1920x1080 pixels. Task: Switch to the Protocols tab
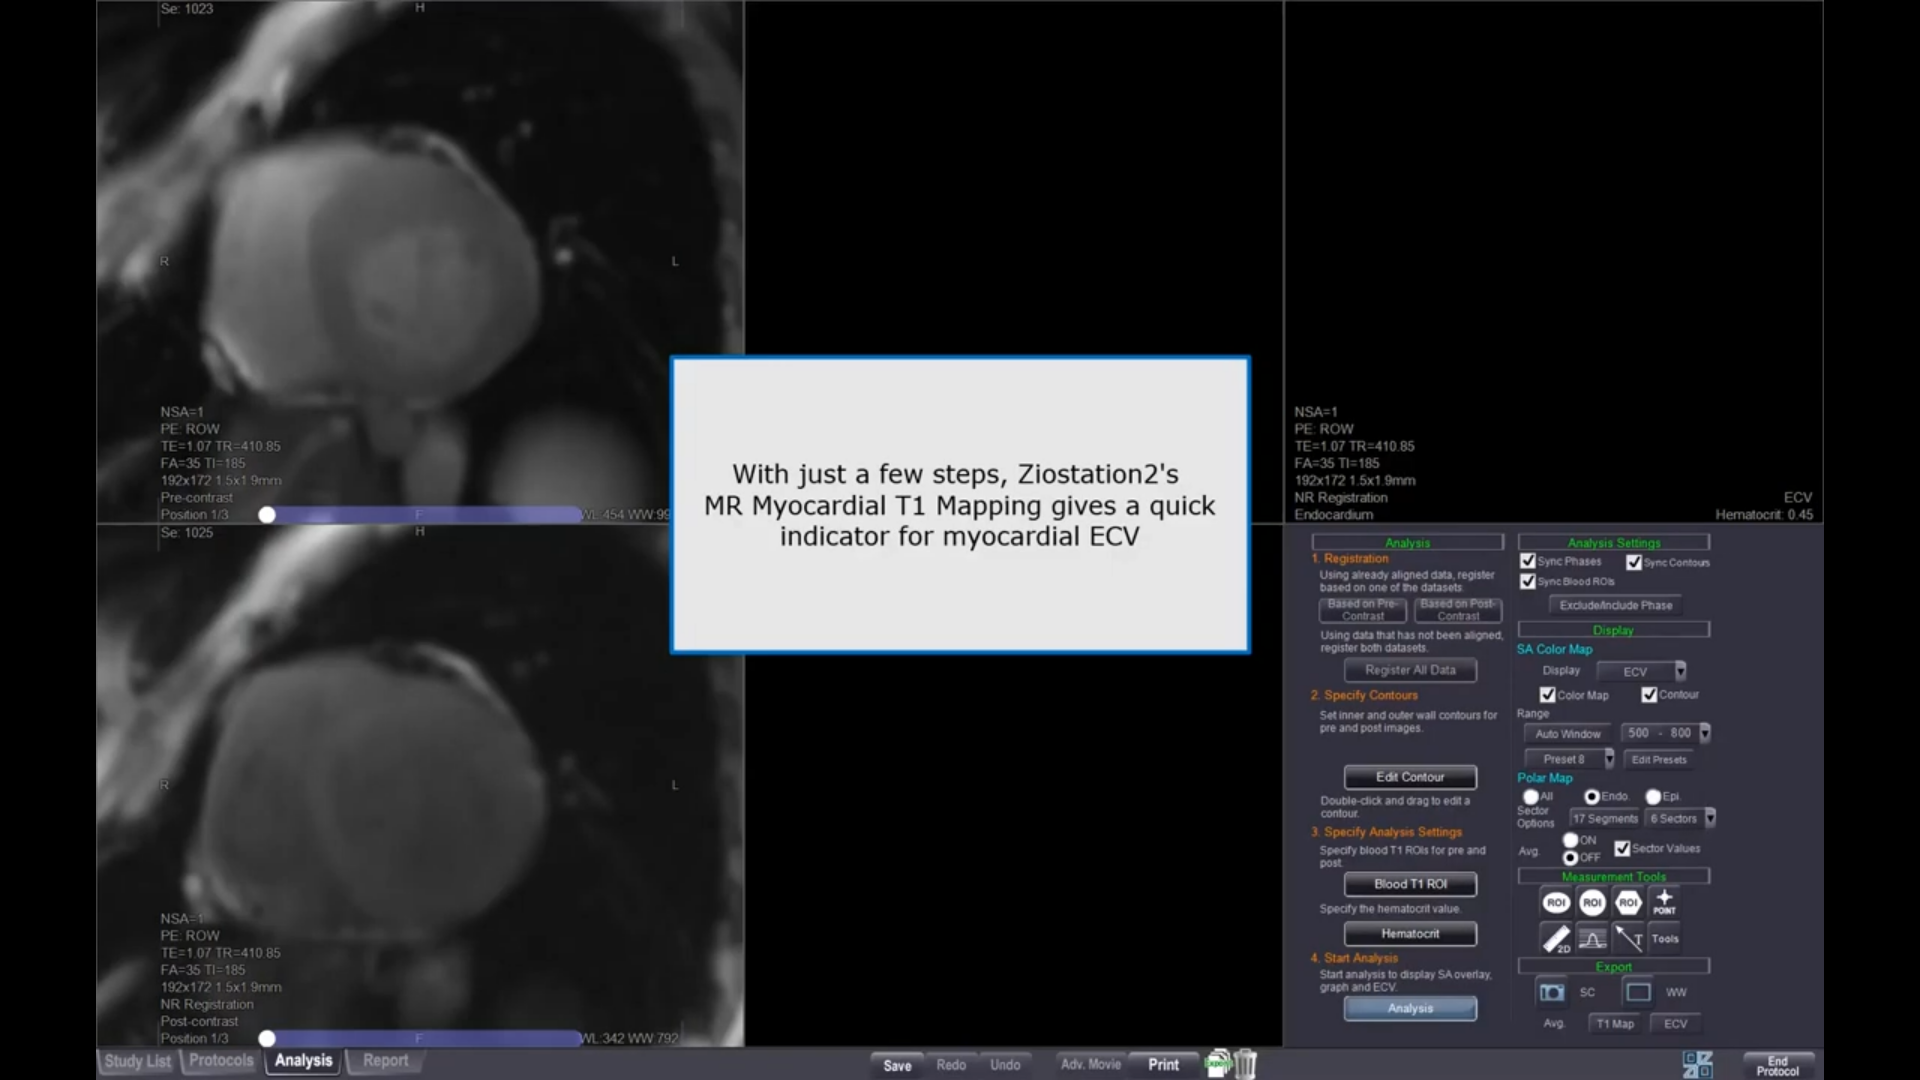pos(221,1060)
